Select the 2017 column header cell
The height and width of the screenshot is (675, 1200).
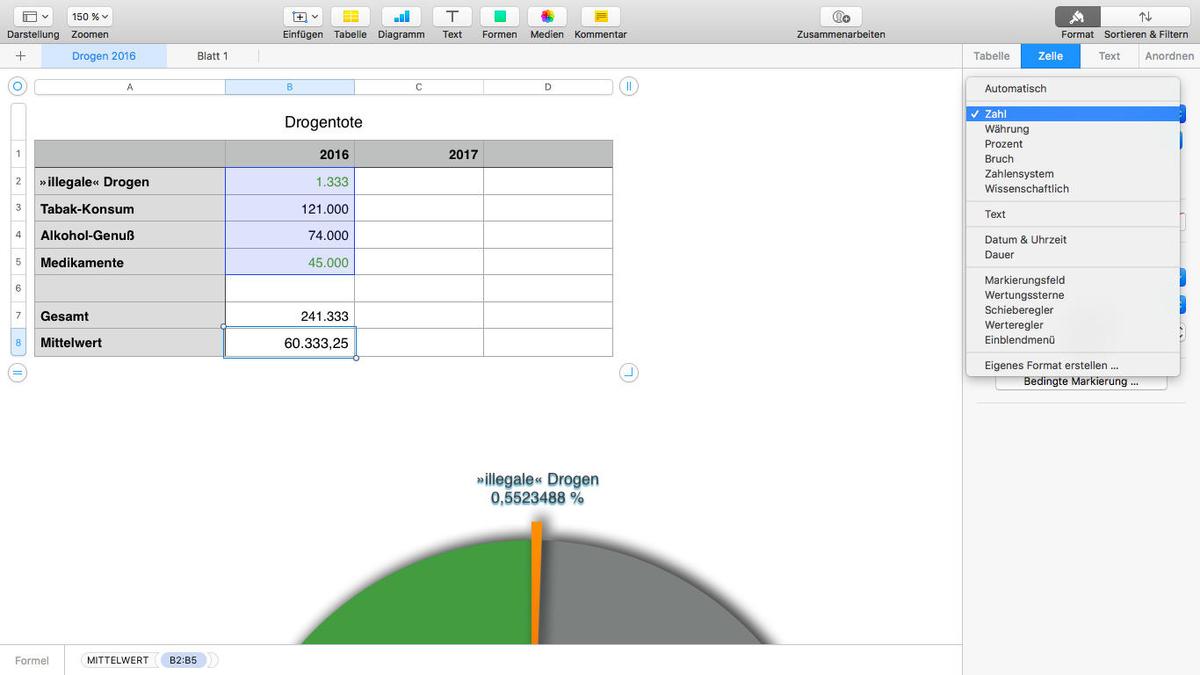(419, 155)
